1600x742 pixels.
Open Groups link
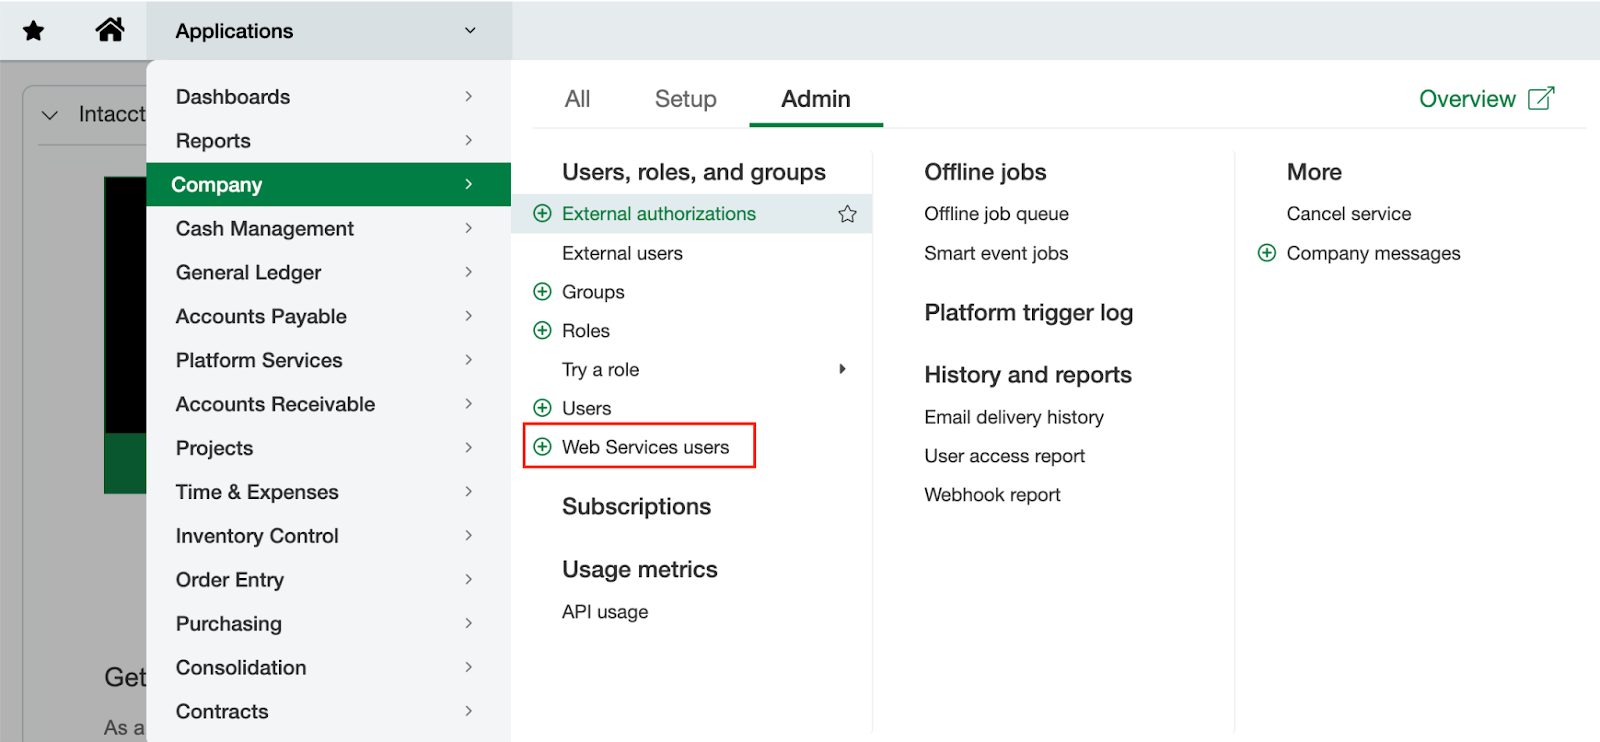[x=593, y=292]
